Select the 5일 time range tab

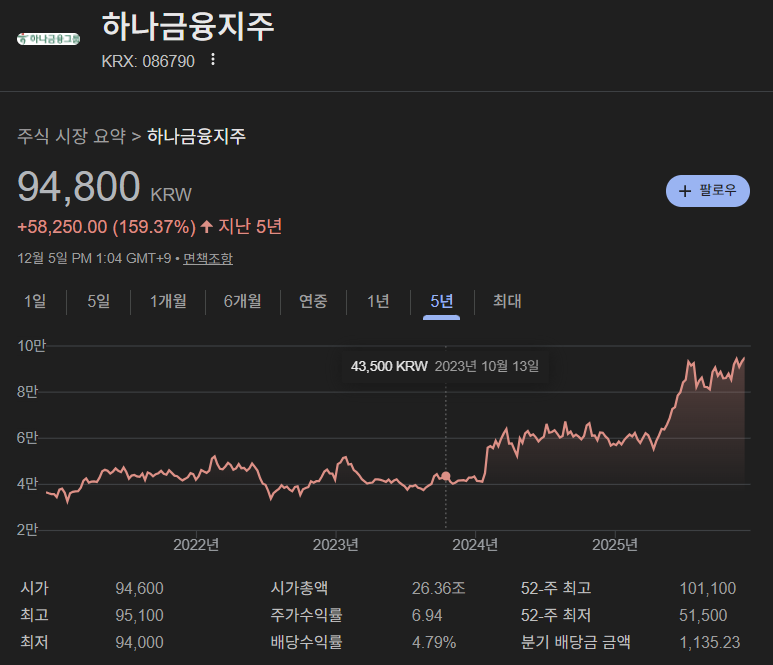click(99, 301)
